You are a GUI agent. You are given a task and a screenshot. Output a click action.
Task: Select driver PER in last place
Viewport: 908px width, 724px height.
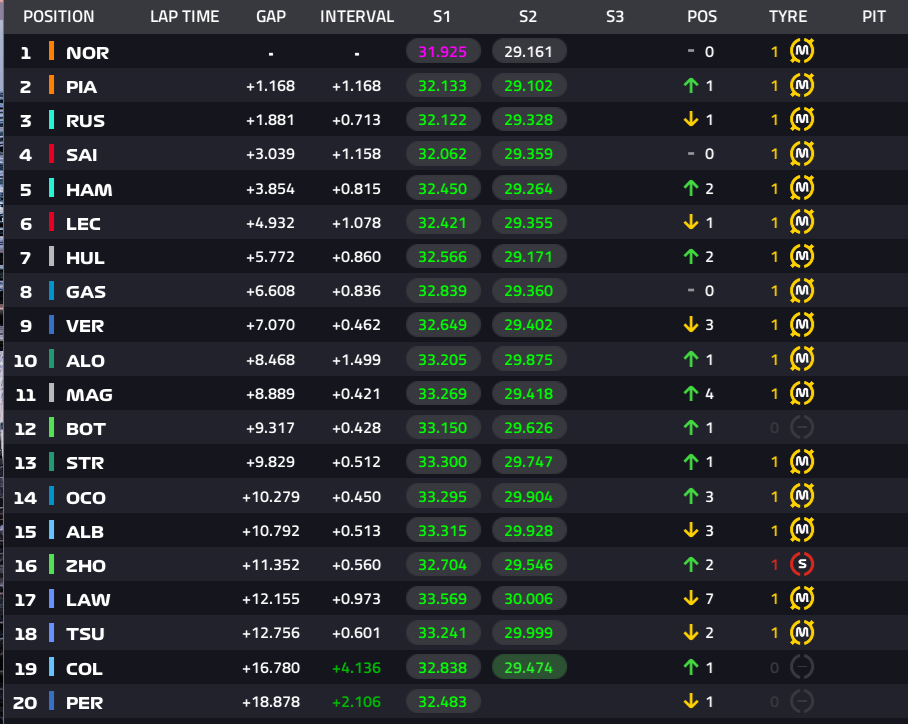pyautogui.click(x=85, y=703)
